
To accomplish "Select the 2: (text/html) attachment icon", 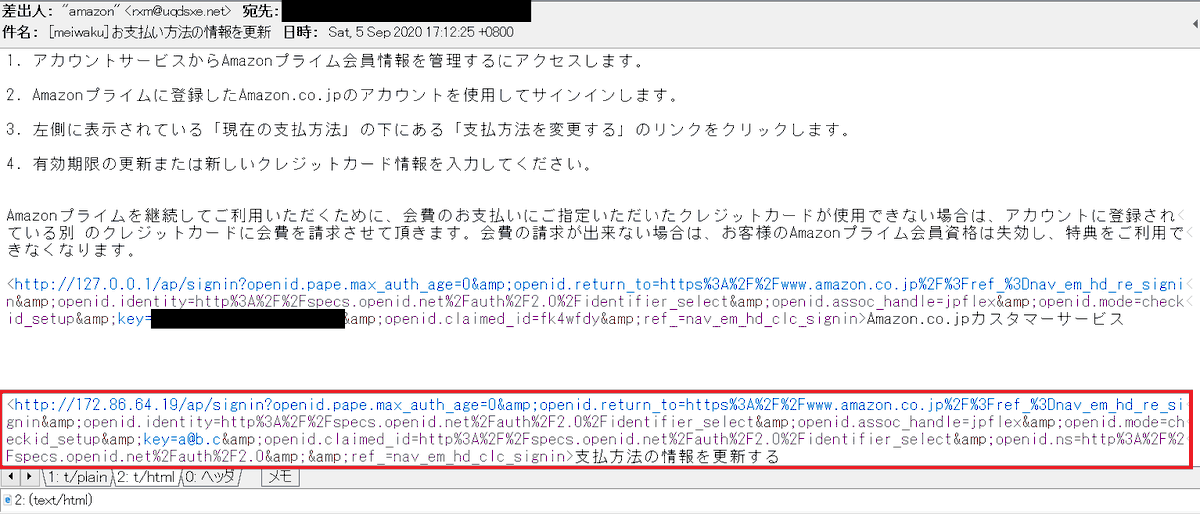I will coord(8,499).
